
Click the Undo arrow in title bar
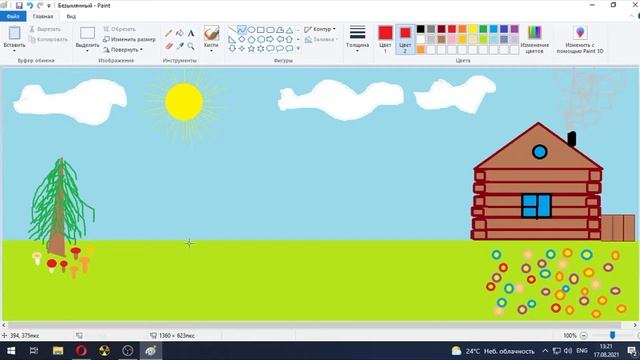click(x=29, y=5)
